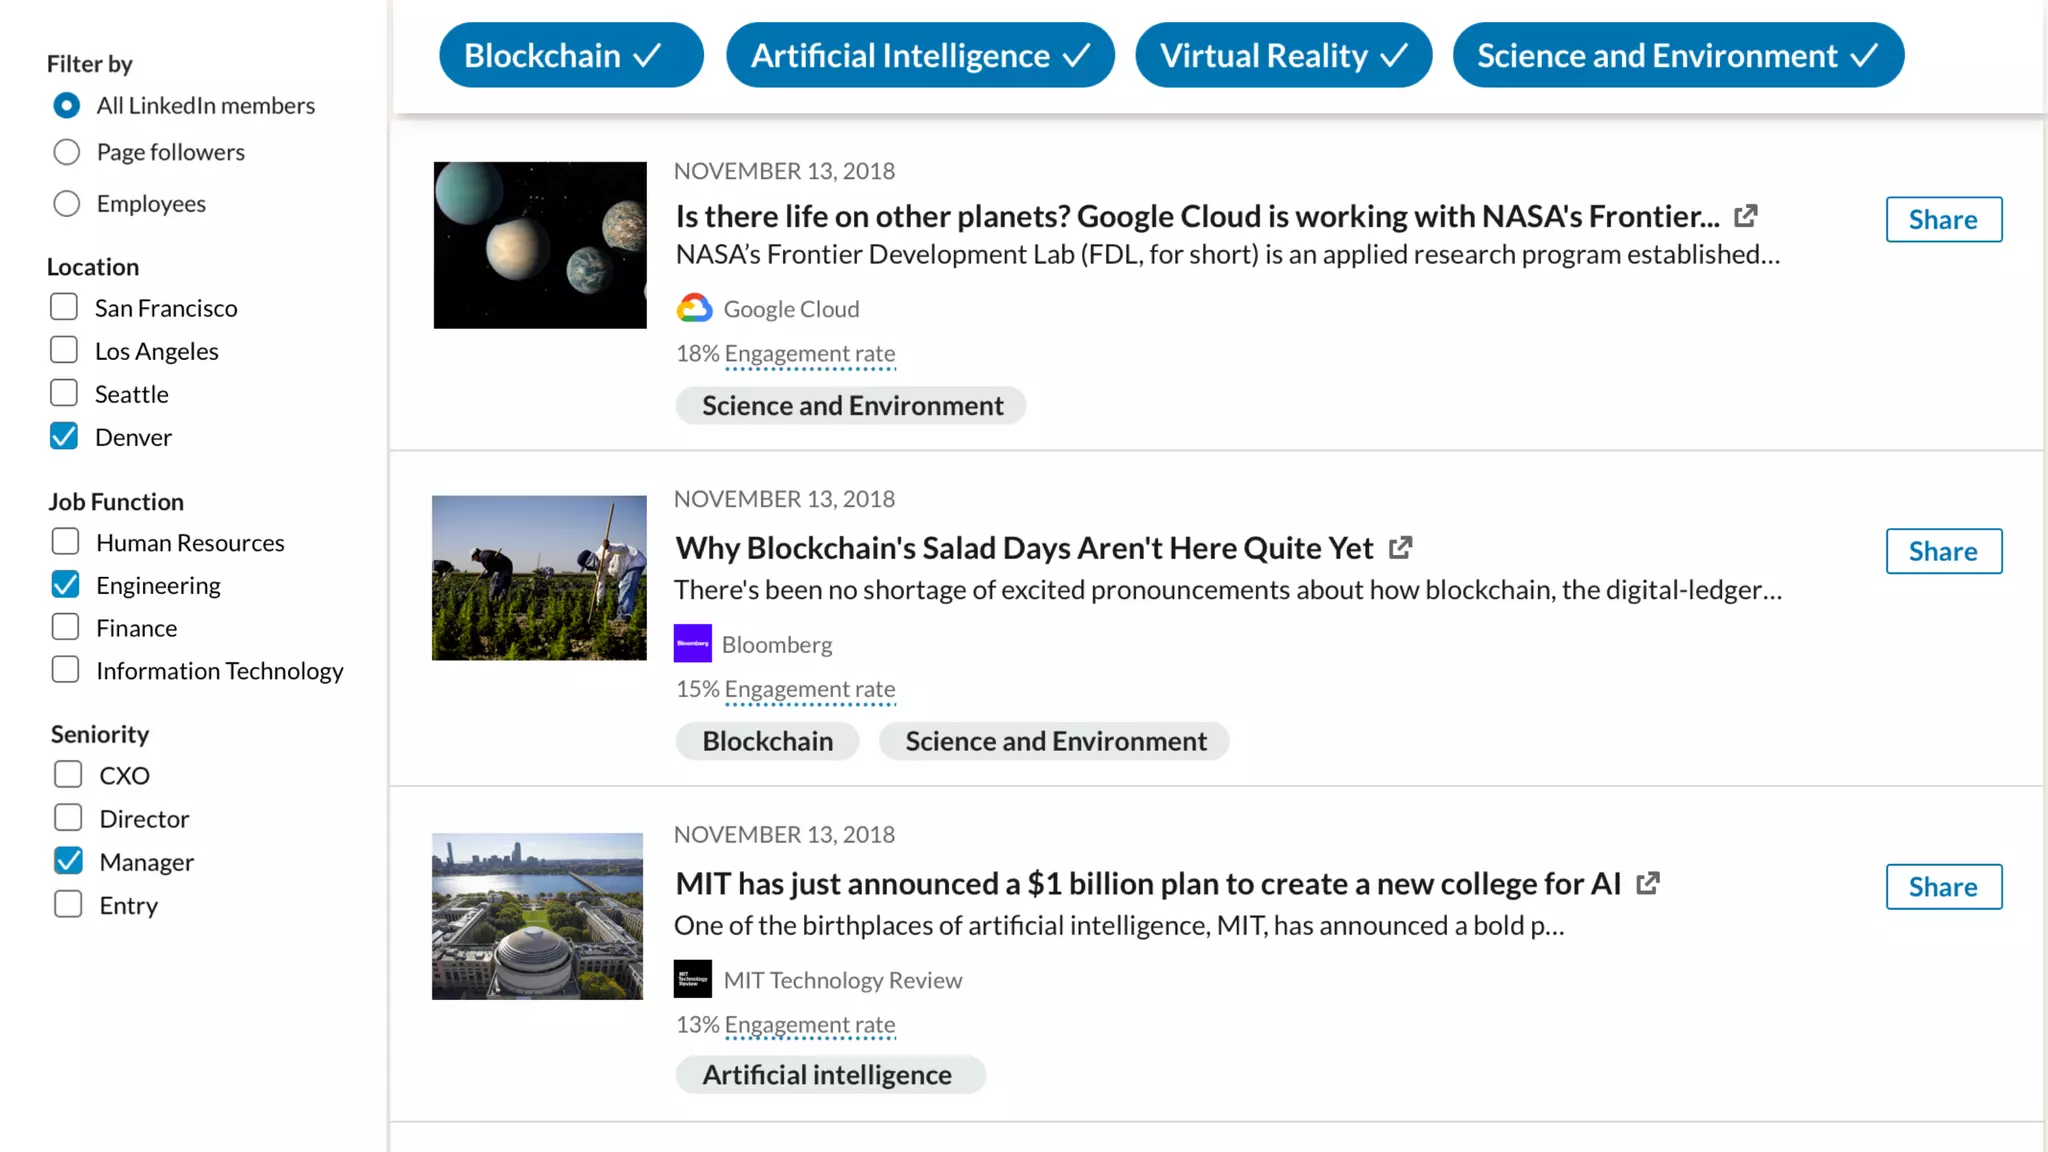Toggle the Science and Environment topic chip
2048x1152 pixels.
coord(1677,55)
